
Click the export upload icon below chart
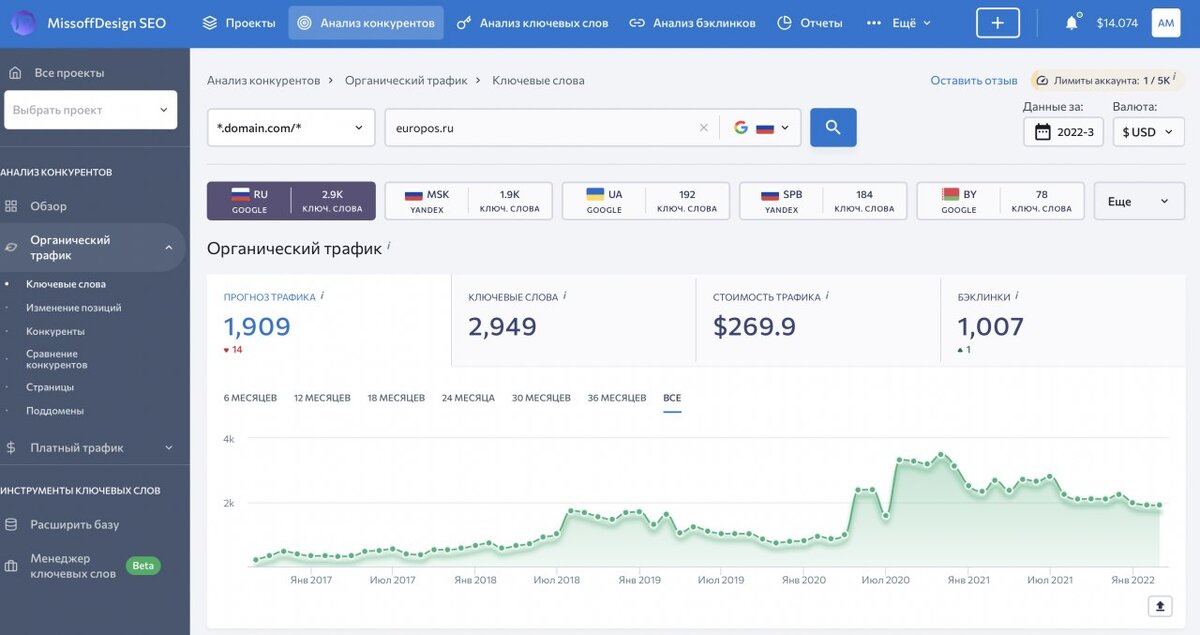(1160, 606)
